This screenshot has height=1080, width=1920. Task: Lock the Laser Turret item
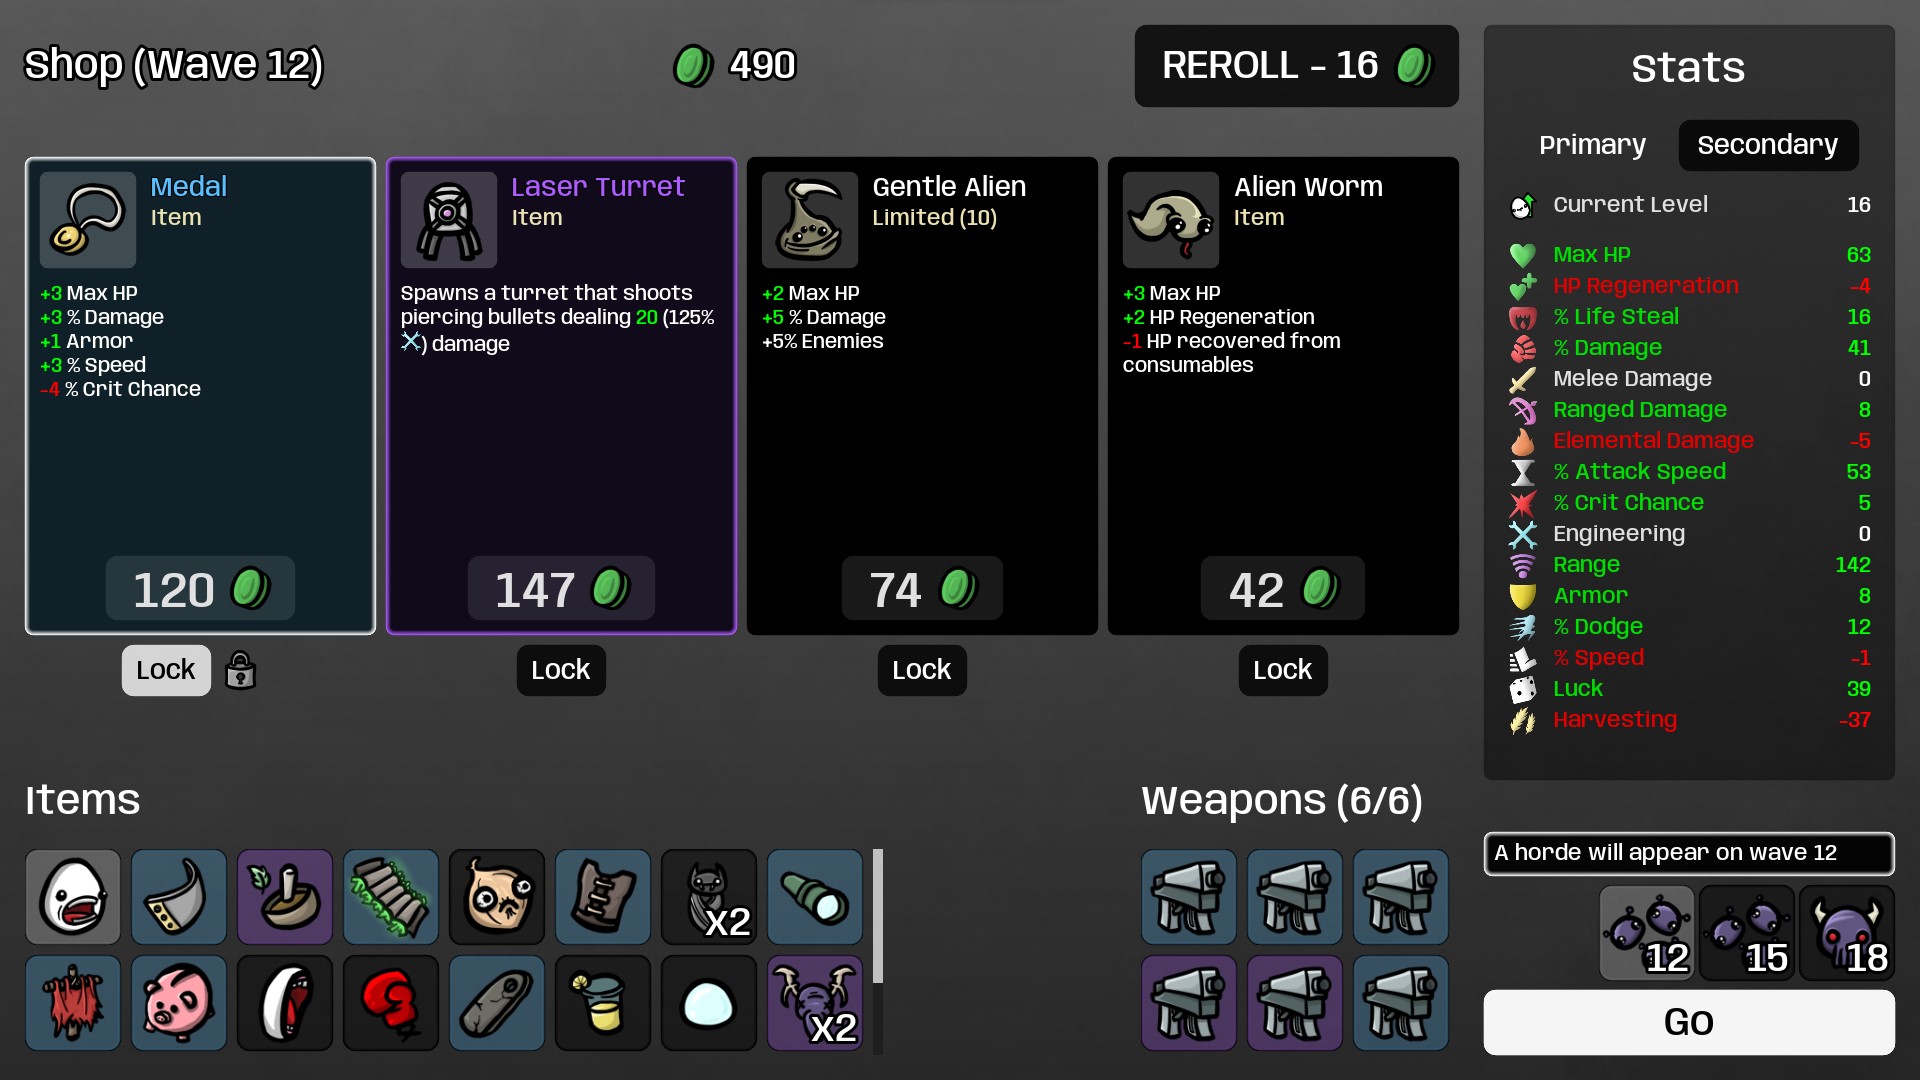[561, 670]
